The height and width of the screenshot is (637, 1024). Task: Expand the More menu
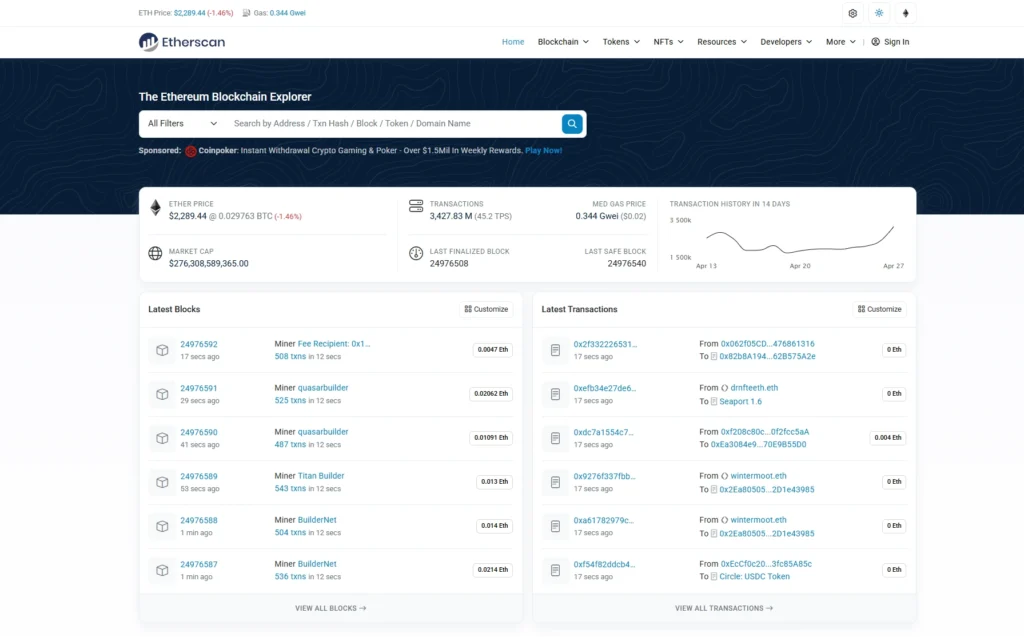point(840,42)
